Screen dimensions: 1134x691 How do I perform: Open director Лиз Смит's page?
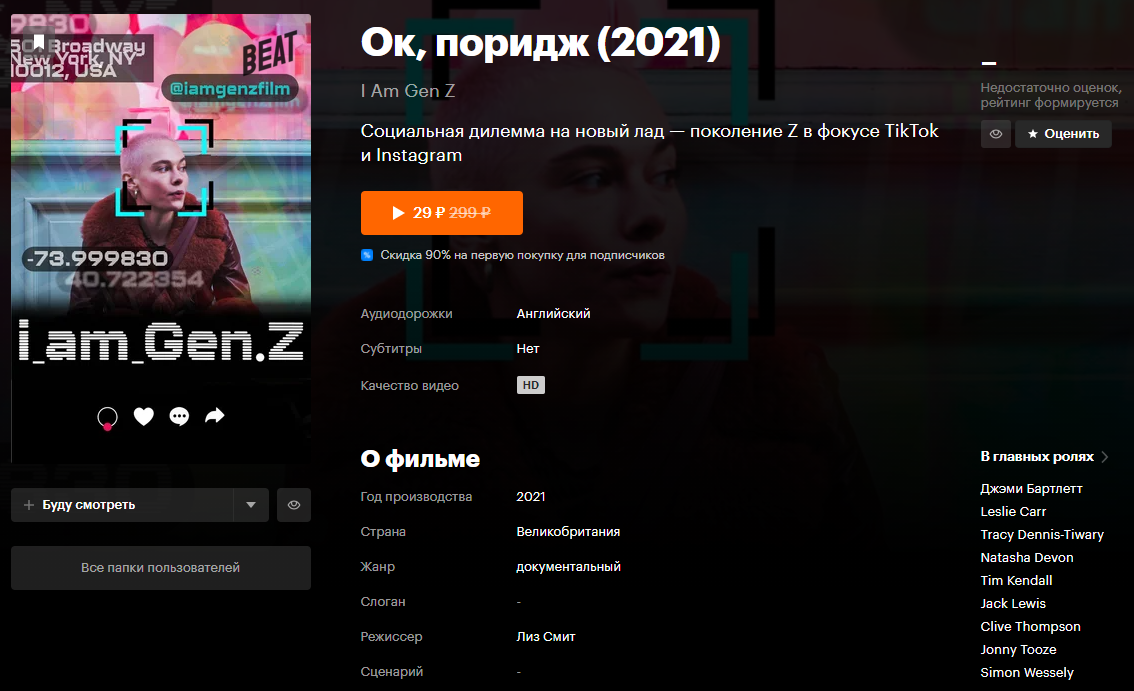546,637
